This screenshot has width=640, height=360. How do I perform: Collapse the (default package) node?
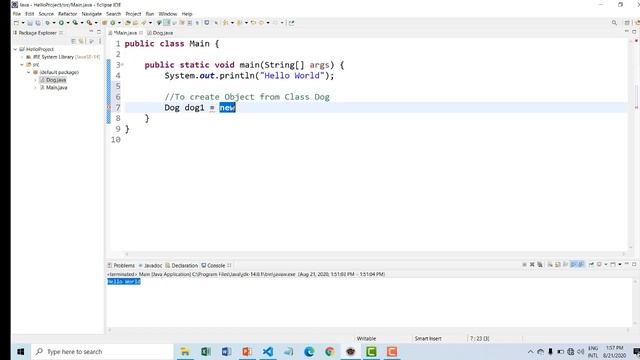[29, 72]
